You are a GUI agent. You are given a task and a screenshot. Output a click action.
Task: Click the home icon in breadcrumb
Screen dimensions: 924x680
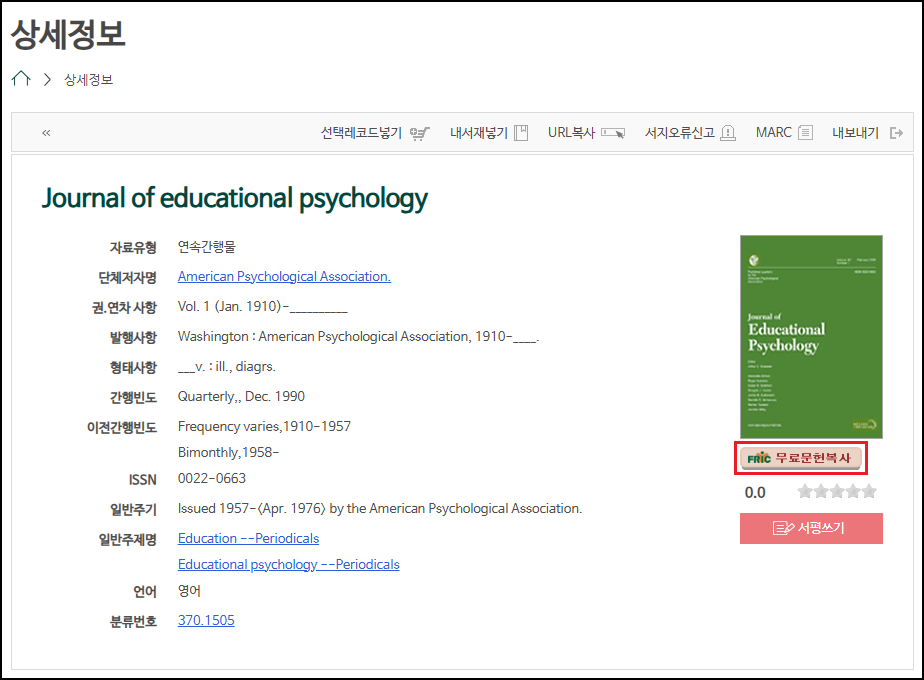[21, 78]
